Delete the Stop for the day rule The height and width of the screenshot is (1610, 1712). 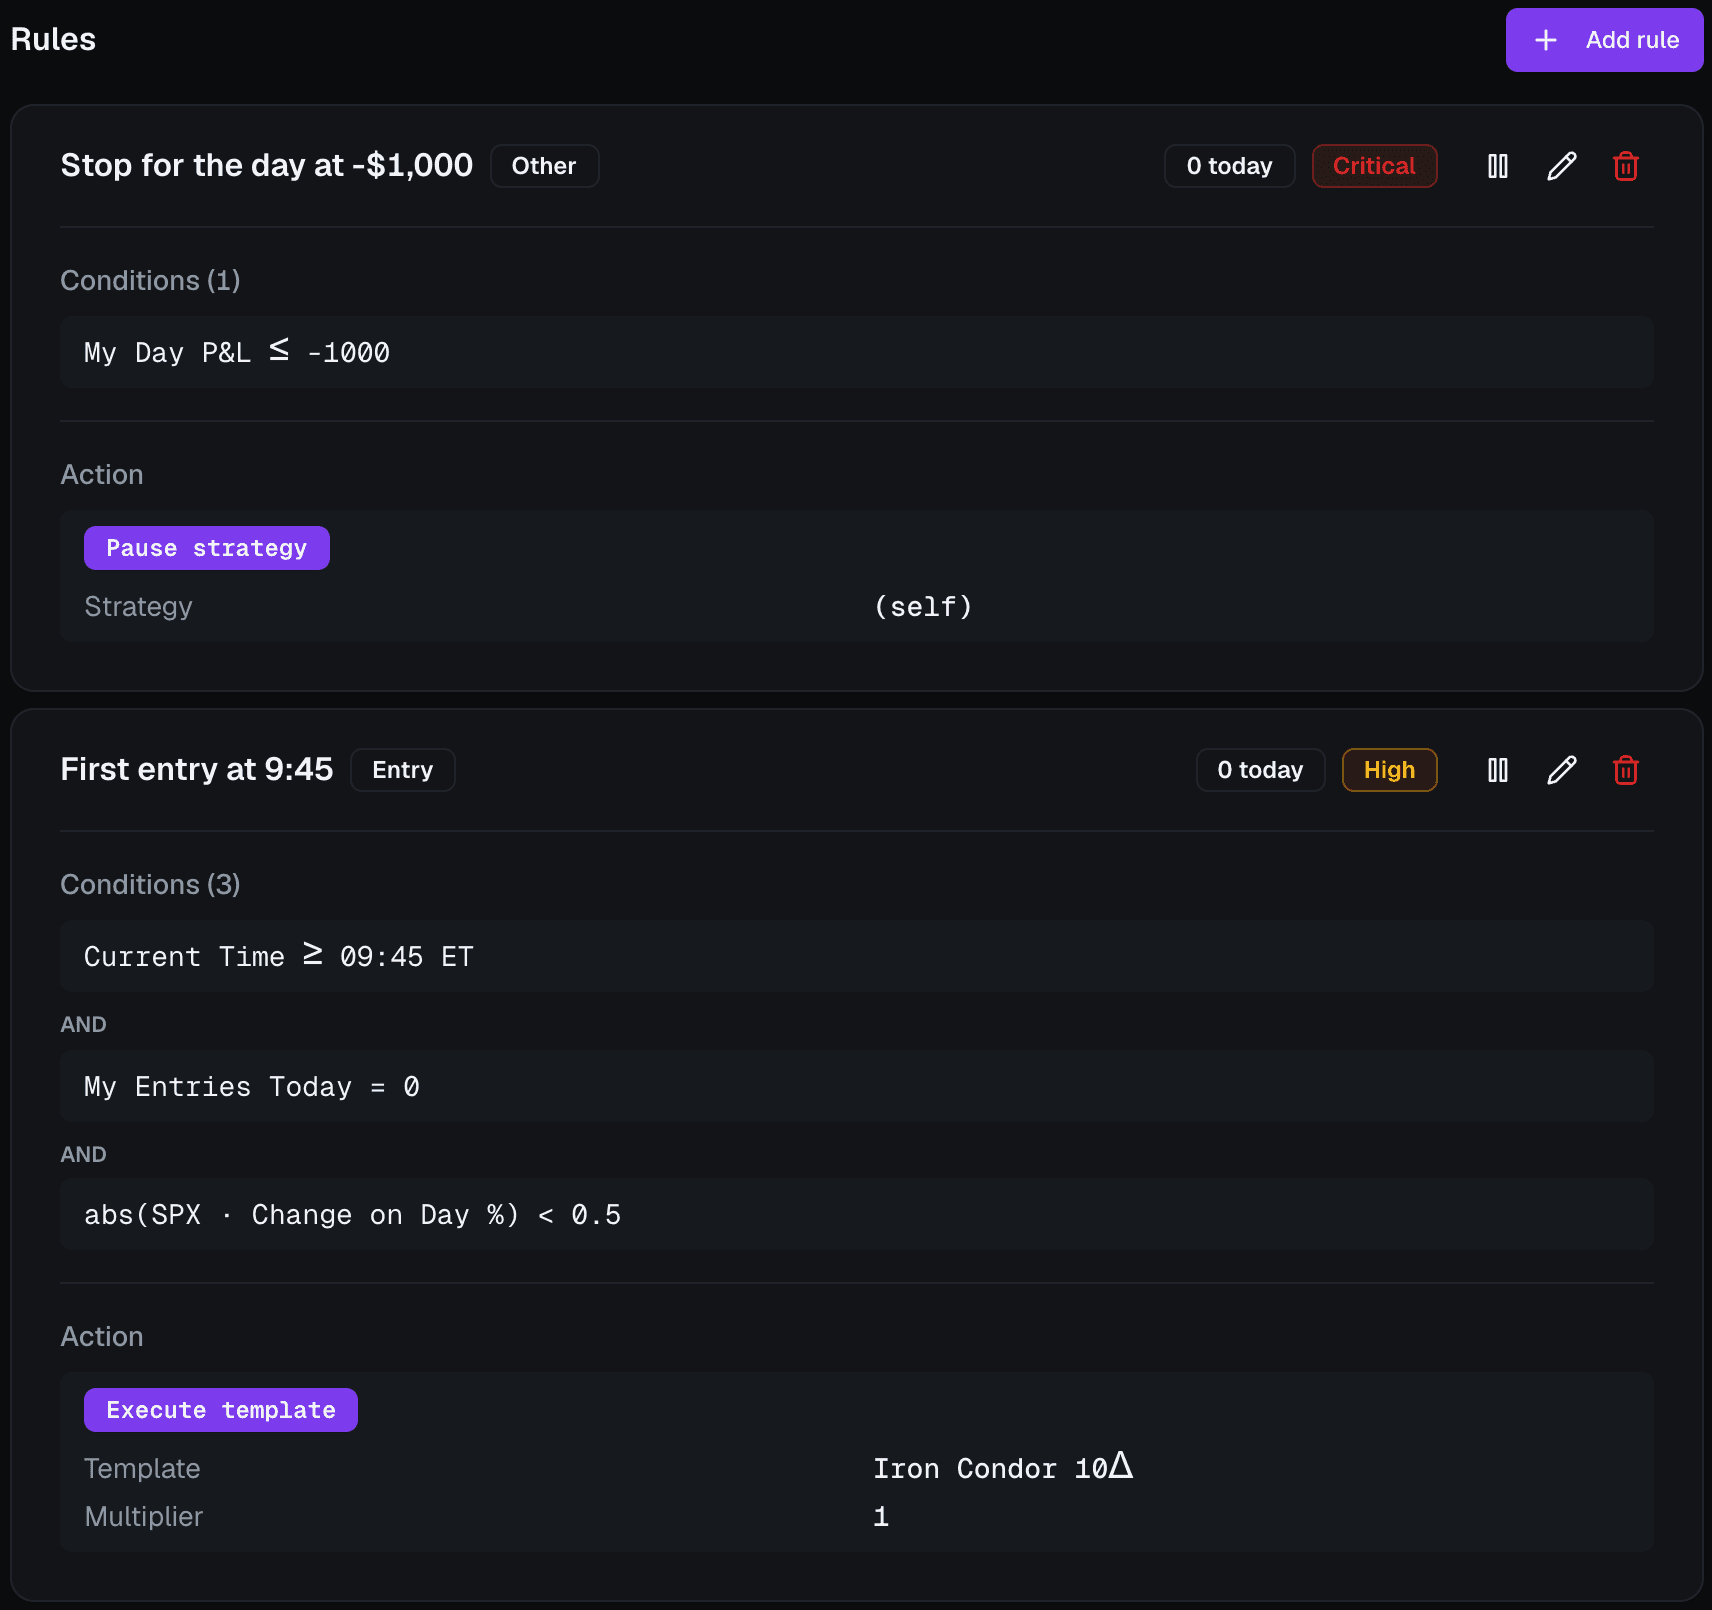[1625, 166]
